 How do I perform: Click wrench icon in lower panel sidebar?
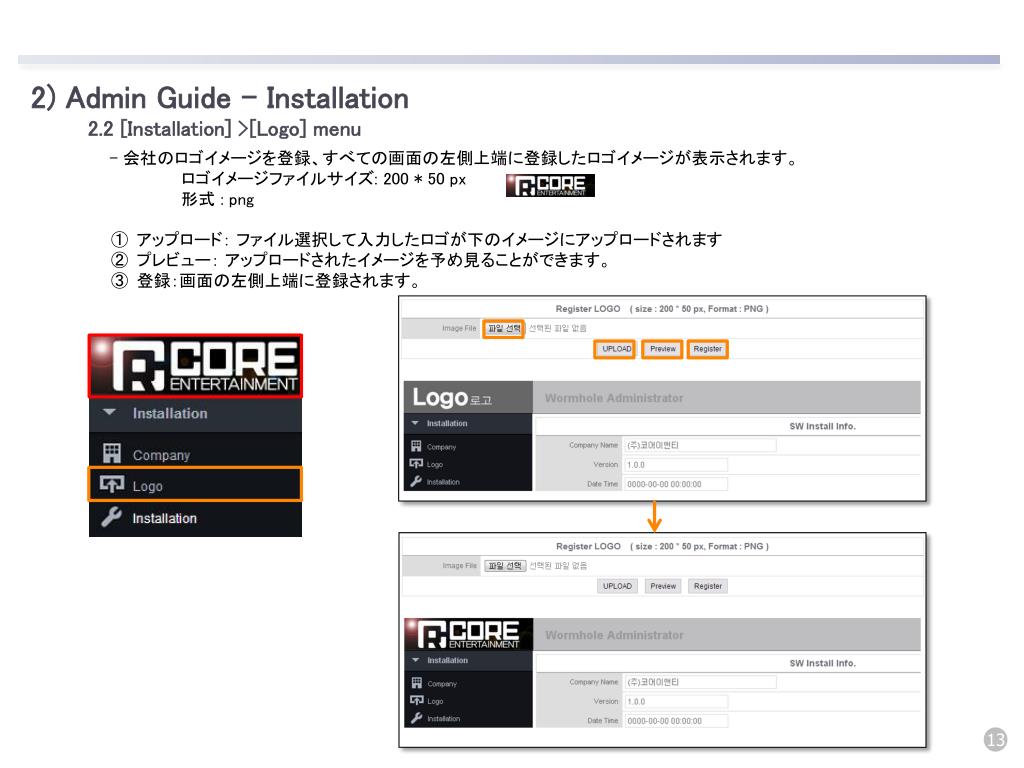[x=417, y=718]
